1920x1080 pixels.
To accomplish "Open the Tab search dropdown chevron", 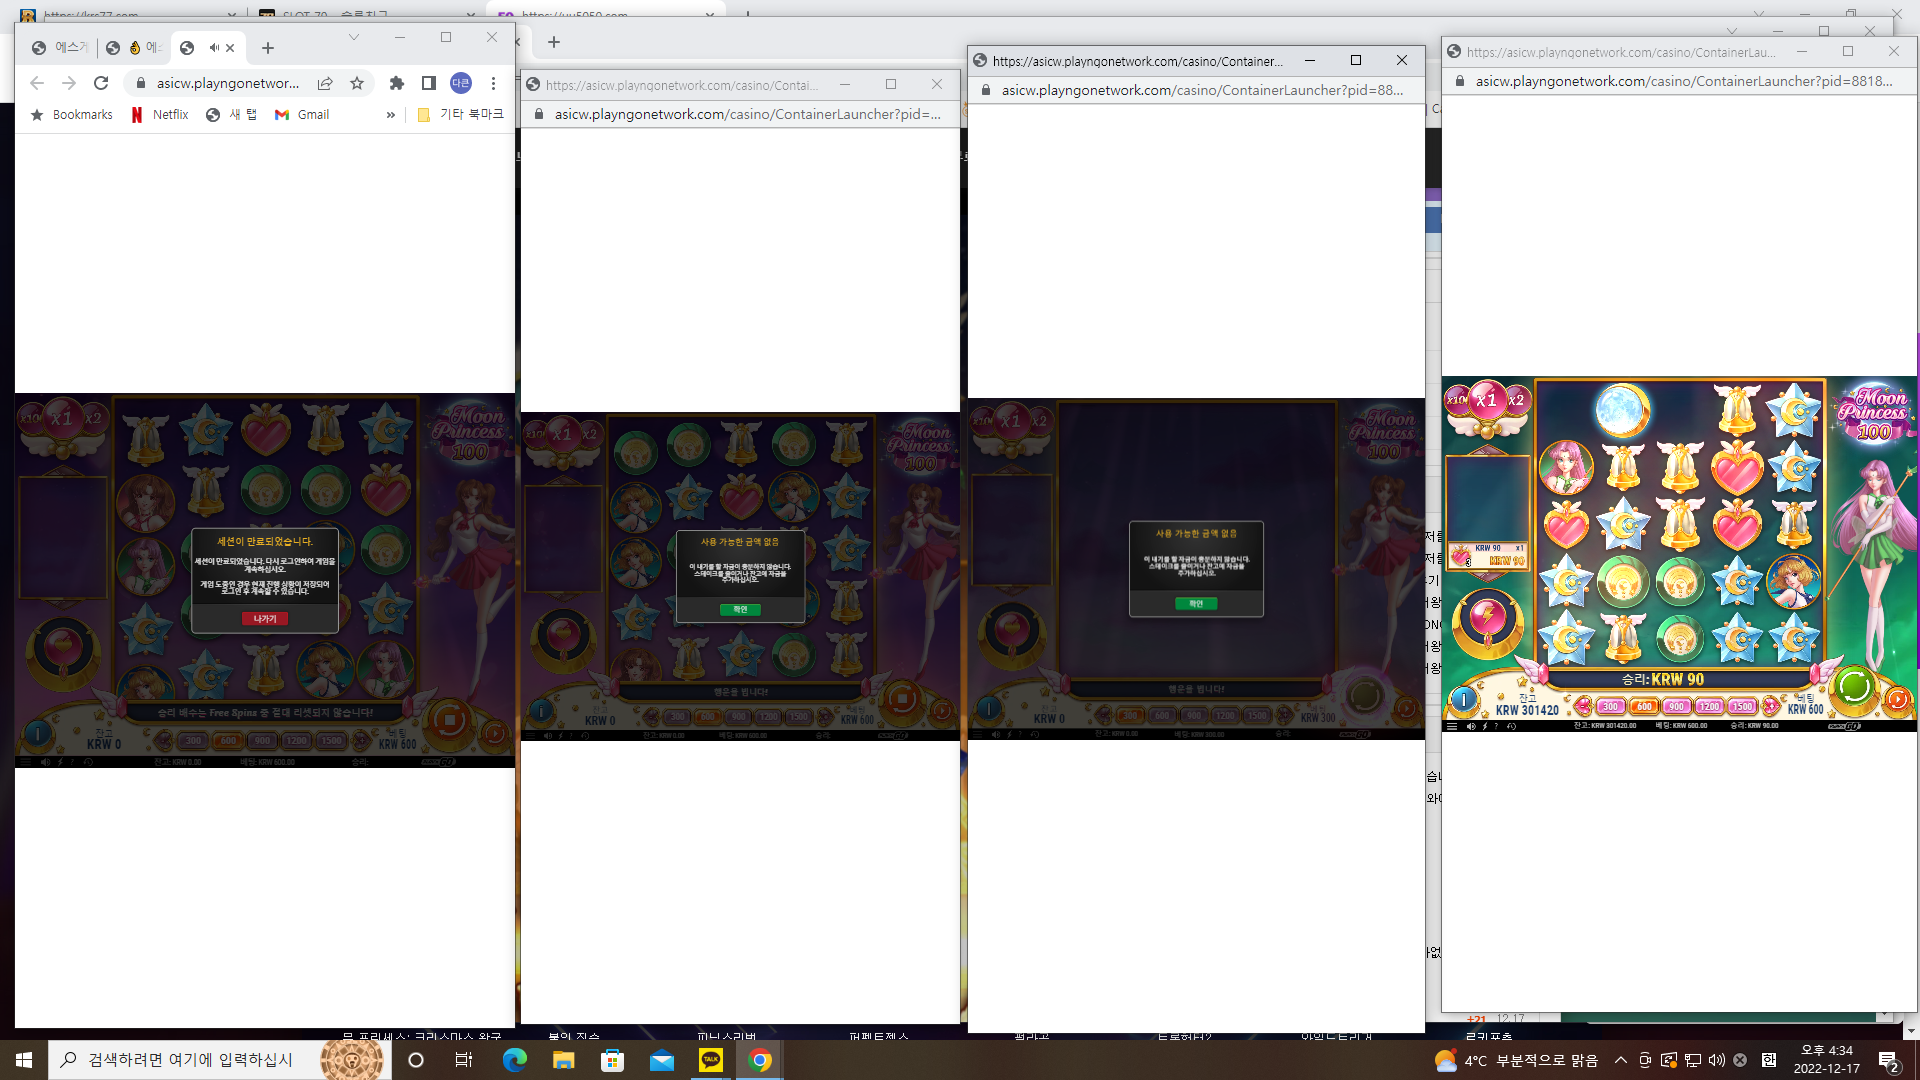I will [353, 37].
